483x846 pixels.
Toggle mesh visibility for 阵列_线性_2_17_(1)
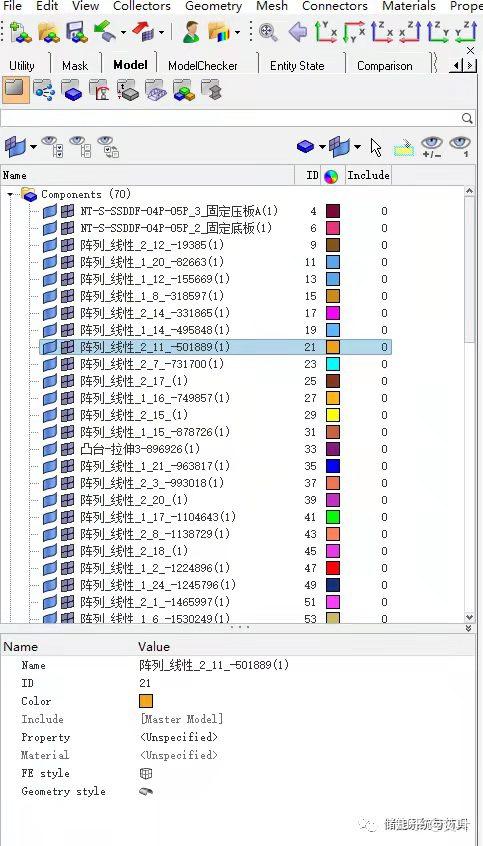click(67, 381)
